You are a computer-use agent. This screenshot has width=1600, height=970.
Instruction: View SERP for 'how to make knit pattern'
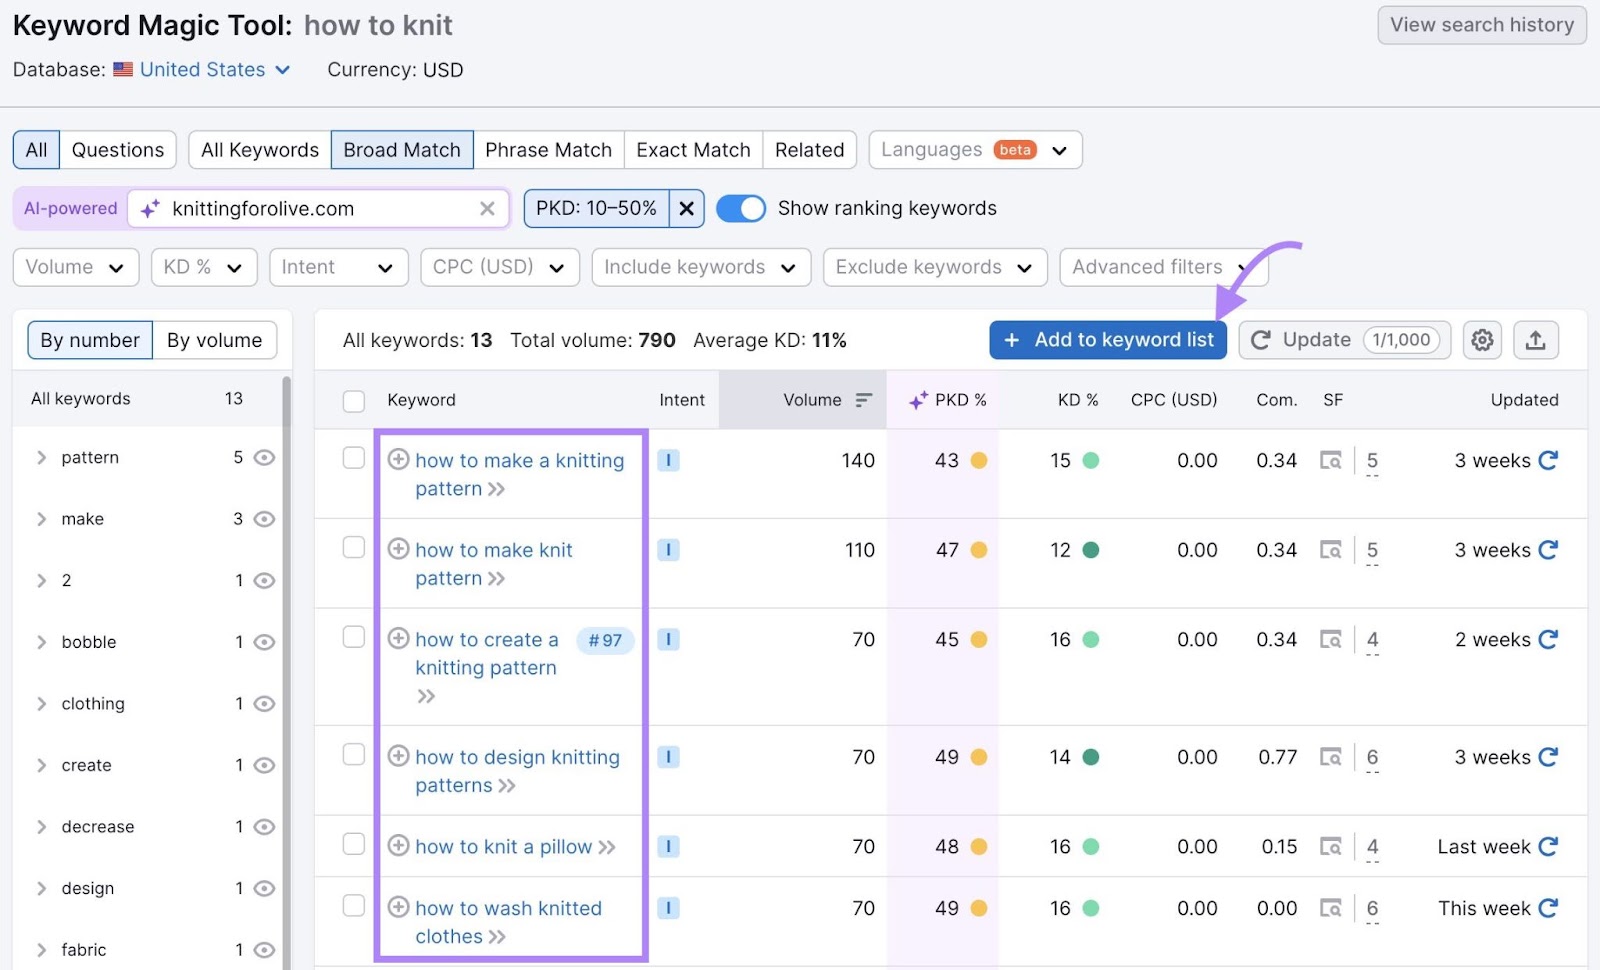1330,550
